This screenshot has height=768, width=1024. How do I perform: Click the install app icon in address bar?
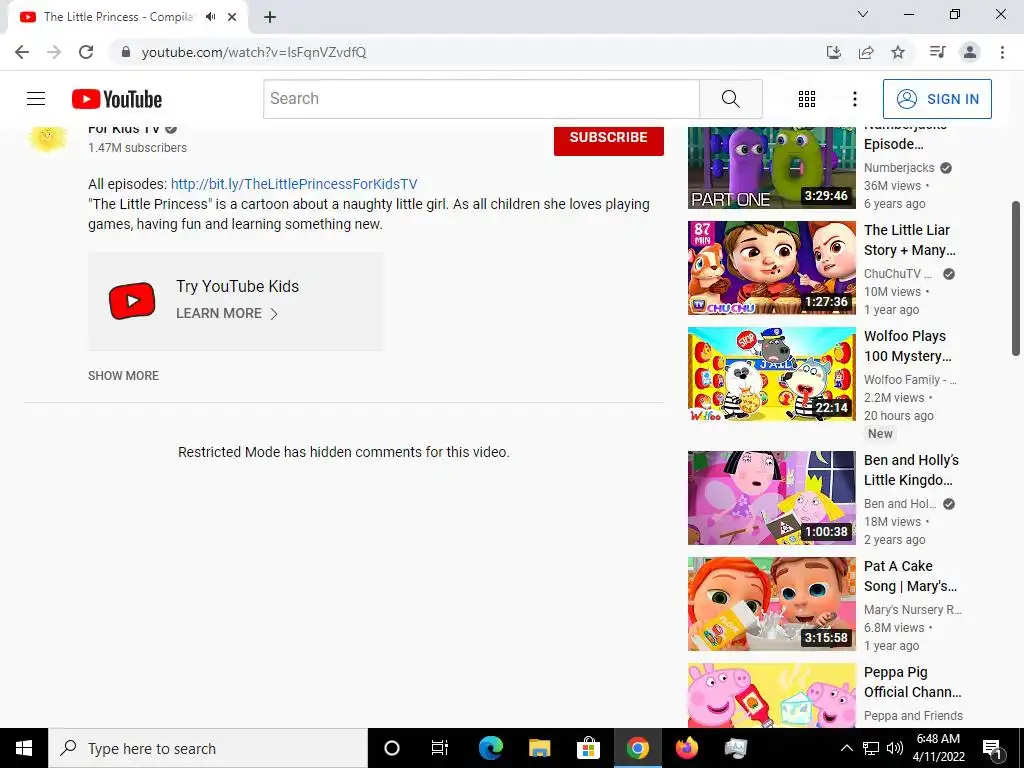click(x=833, y=52)
